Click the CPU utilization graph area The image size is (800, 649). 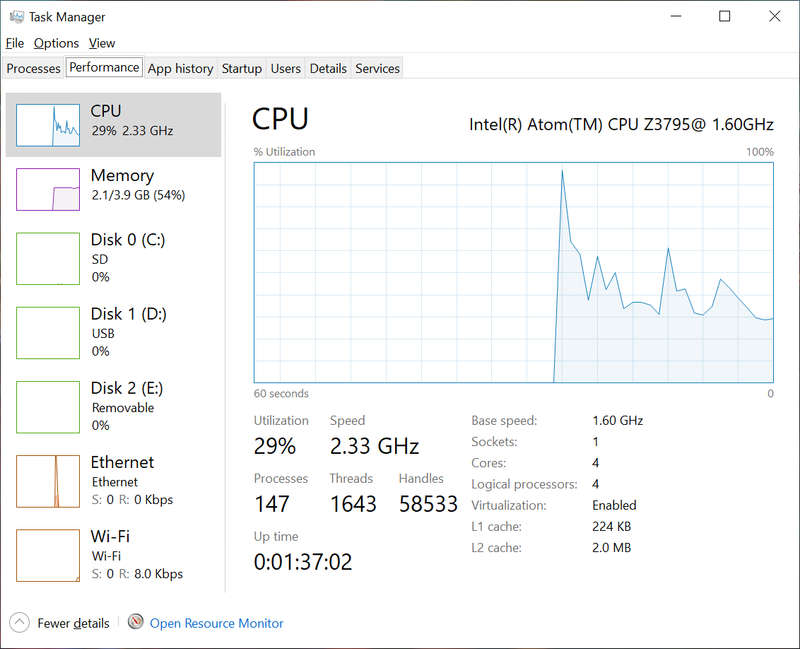pyautogui.click(x=513, y=272)
